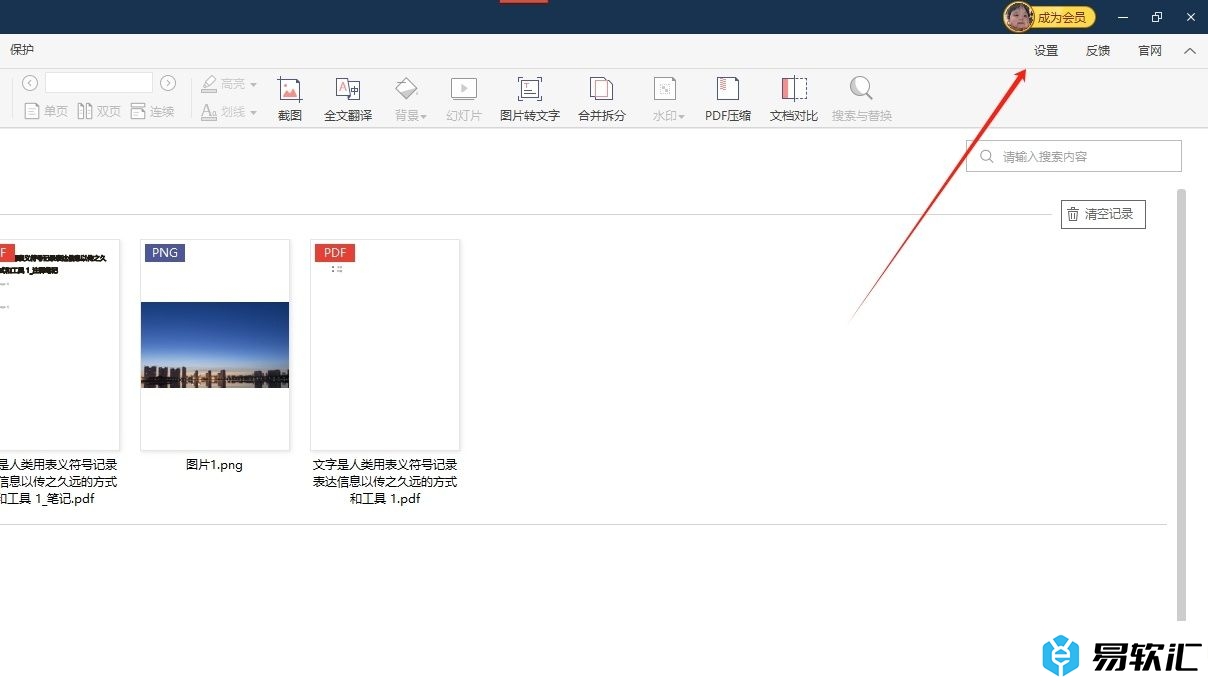Click 清空记录 clear records button
This screenshot has width=1208, height=681.
[1103, 214]
